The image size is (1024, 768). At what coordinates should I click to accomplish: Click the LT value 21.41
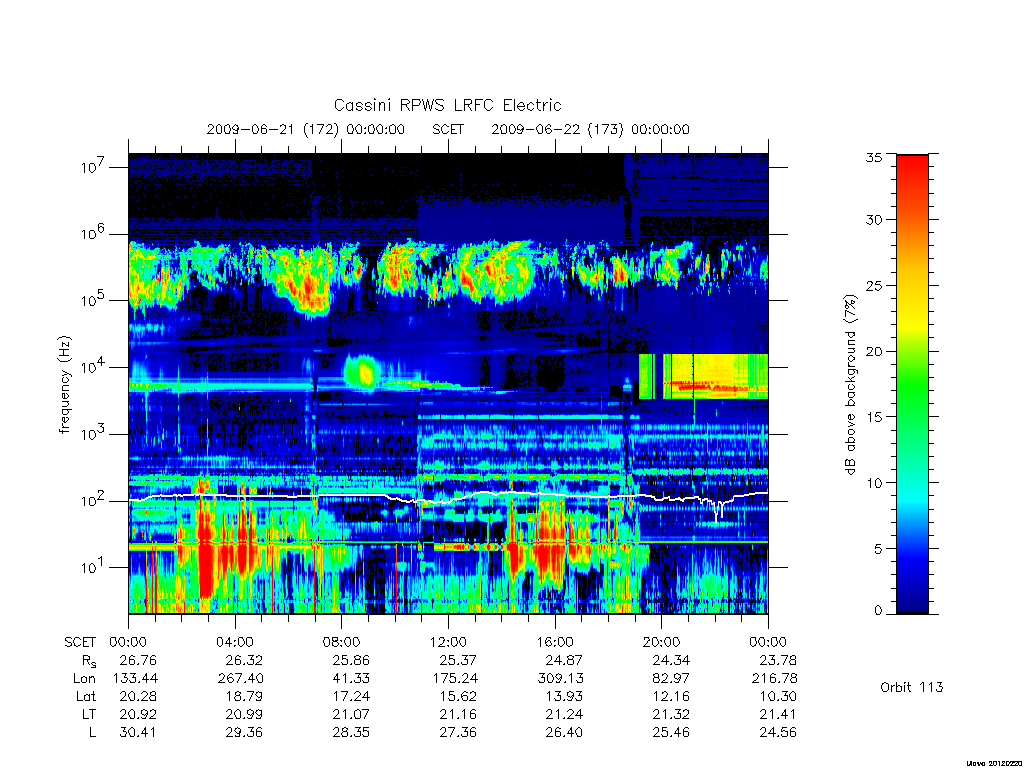pyautogui.click(x=778, y=714)
